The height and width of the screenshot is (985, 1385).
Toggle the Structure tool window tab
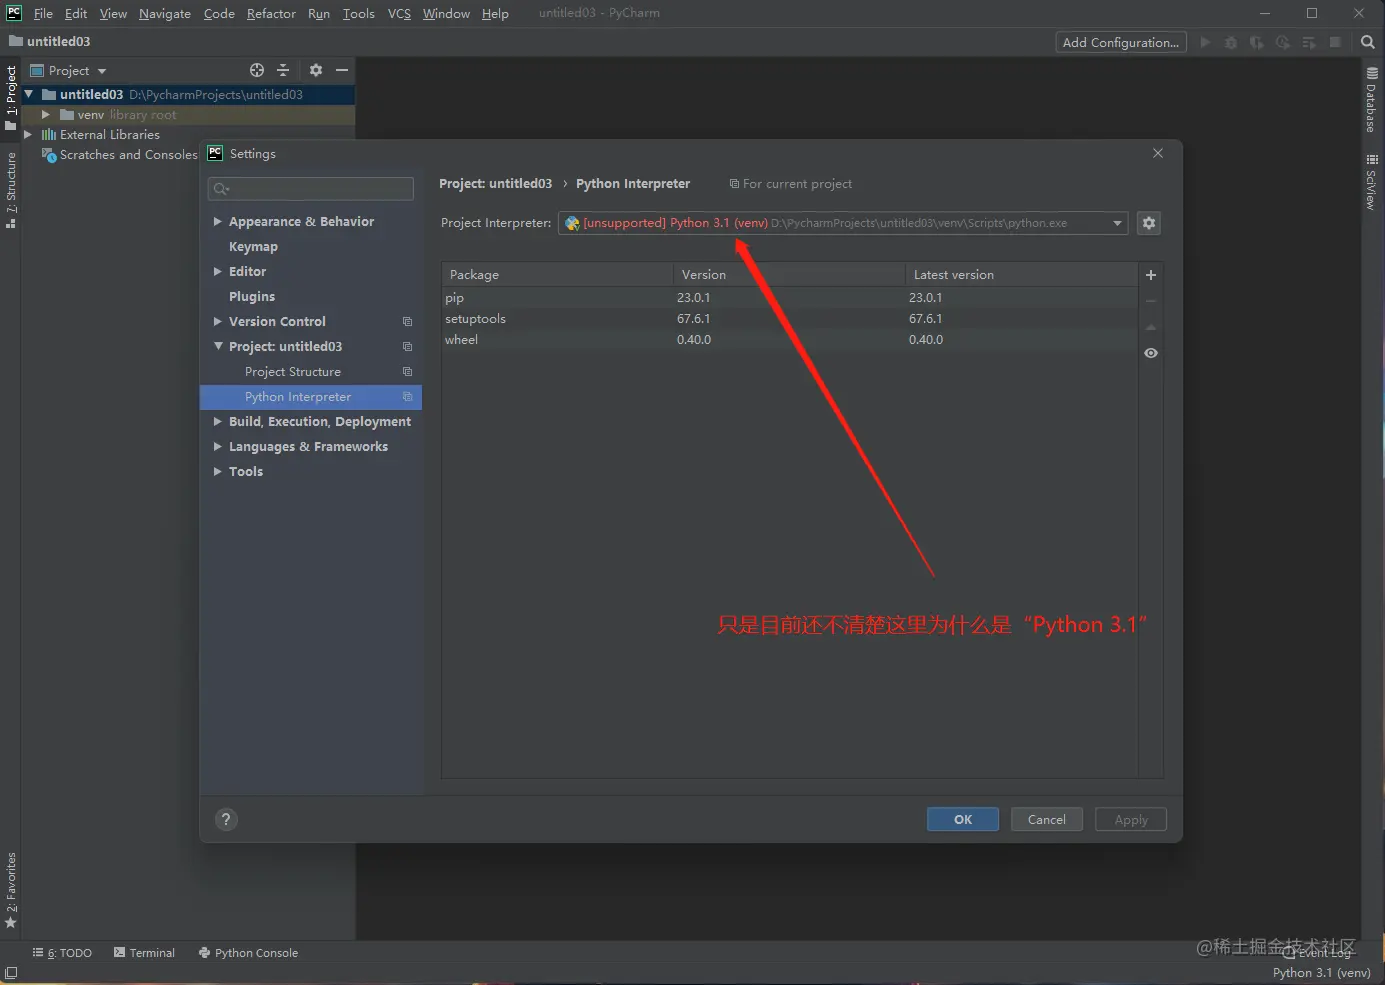coord(11,190)
